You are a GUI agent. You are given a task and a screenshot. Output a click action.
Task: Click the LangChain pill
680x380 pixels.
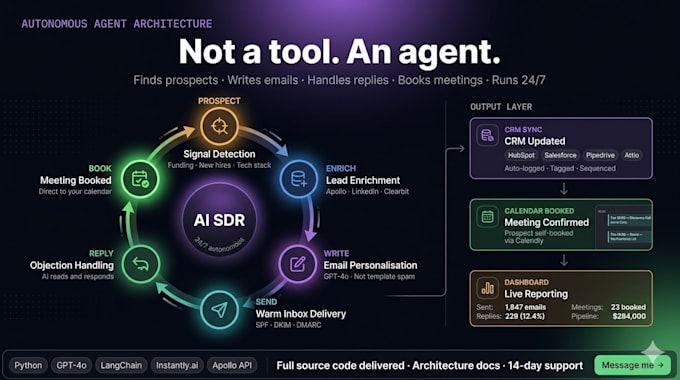click(x=121, y=365)
